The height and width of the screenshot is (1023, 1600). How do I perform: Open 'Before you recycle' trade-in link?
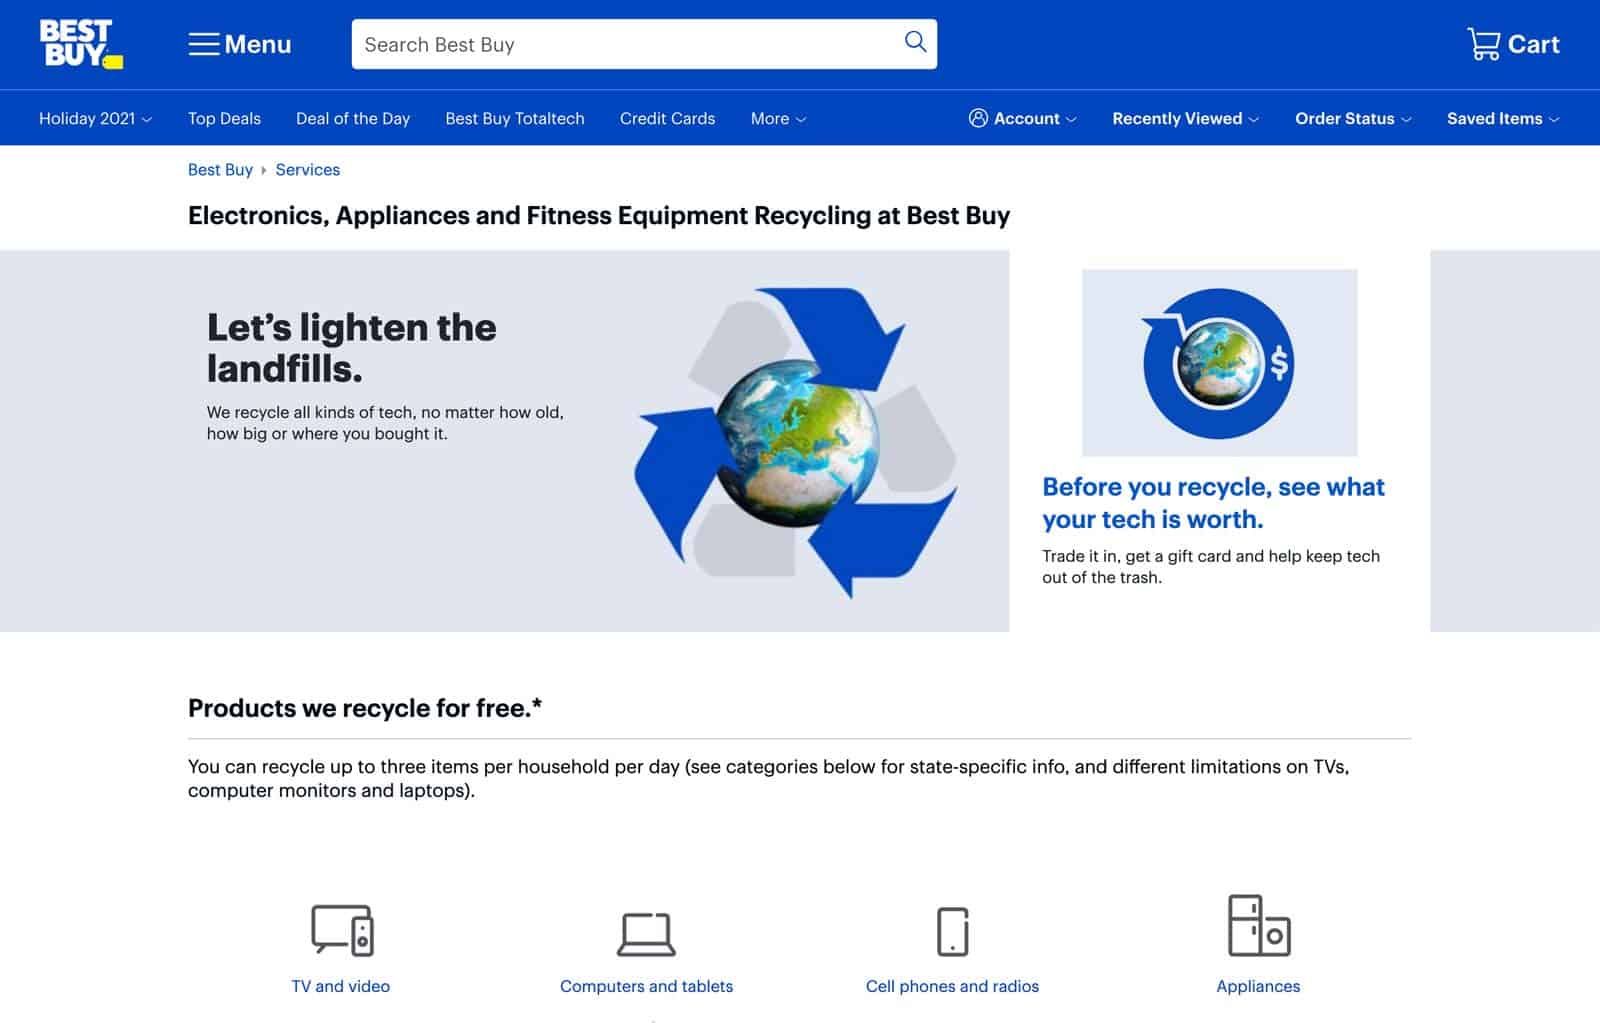1213,503
